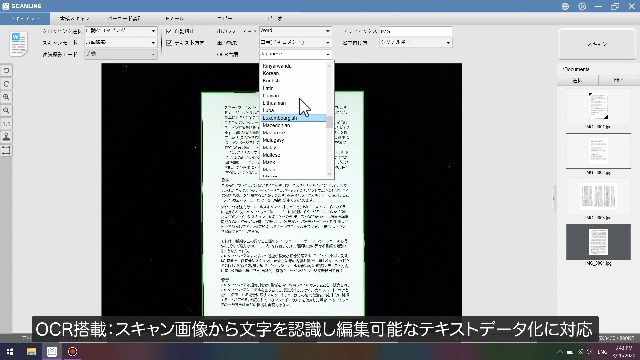The width and height of the screenshot is (640, 360).
Task: Open the second document thumbnail
Action: (598, 151)
